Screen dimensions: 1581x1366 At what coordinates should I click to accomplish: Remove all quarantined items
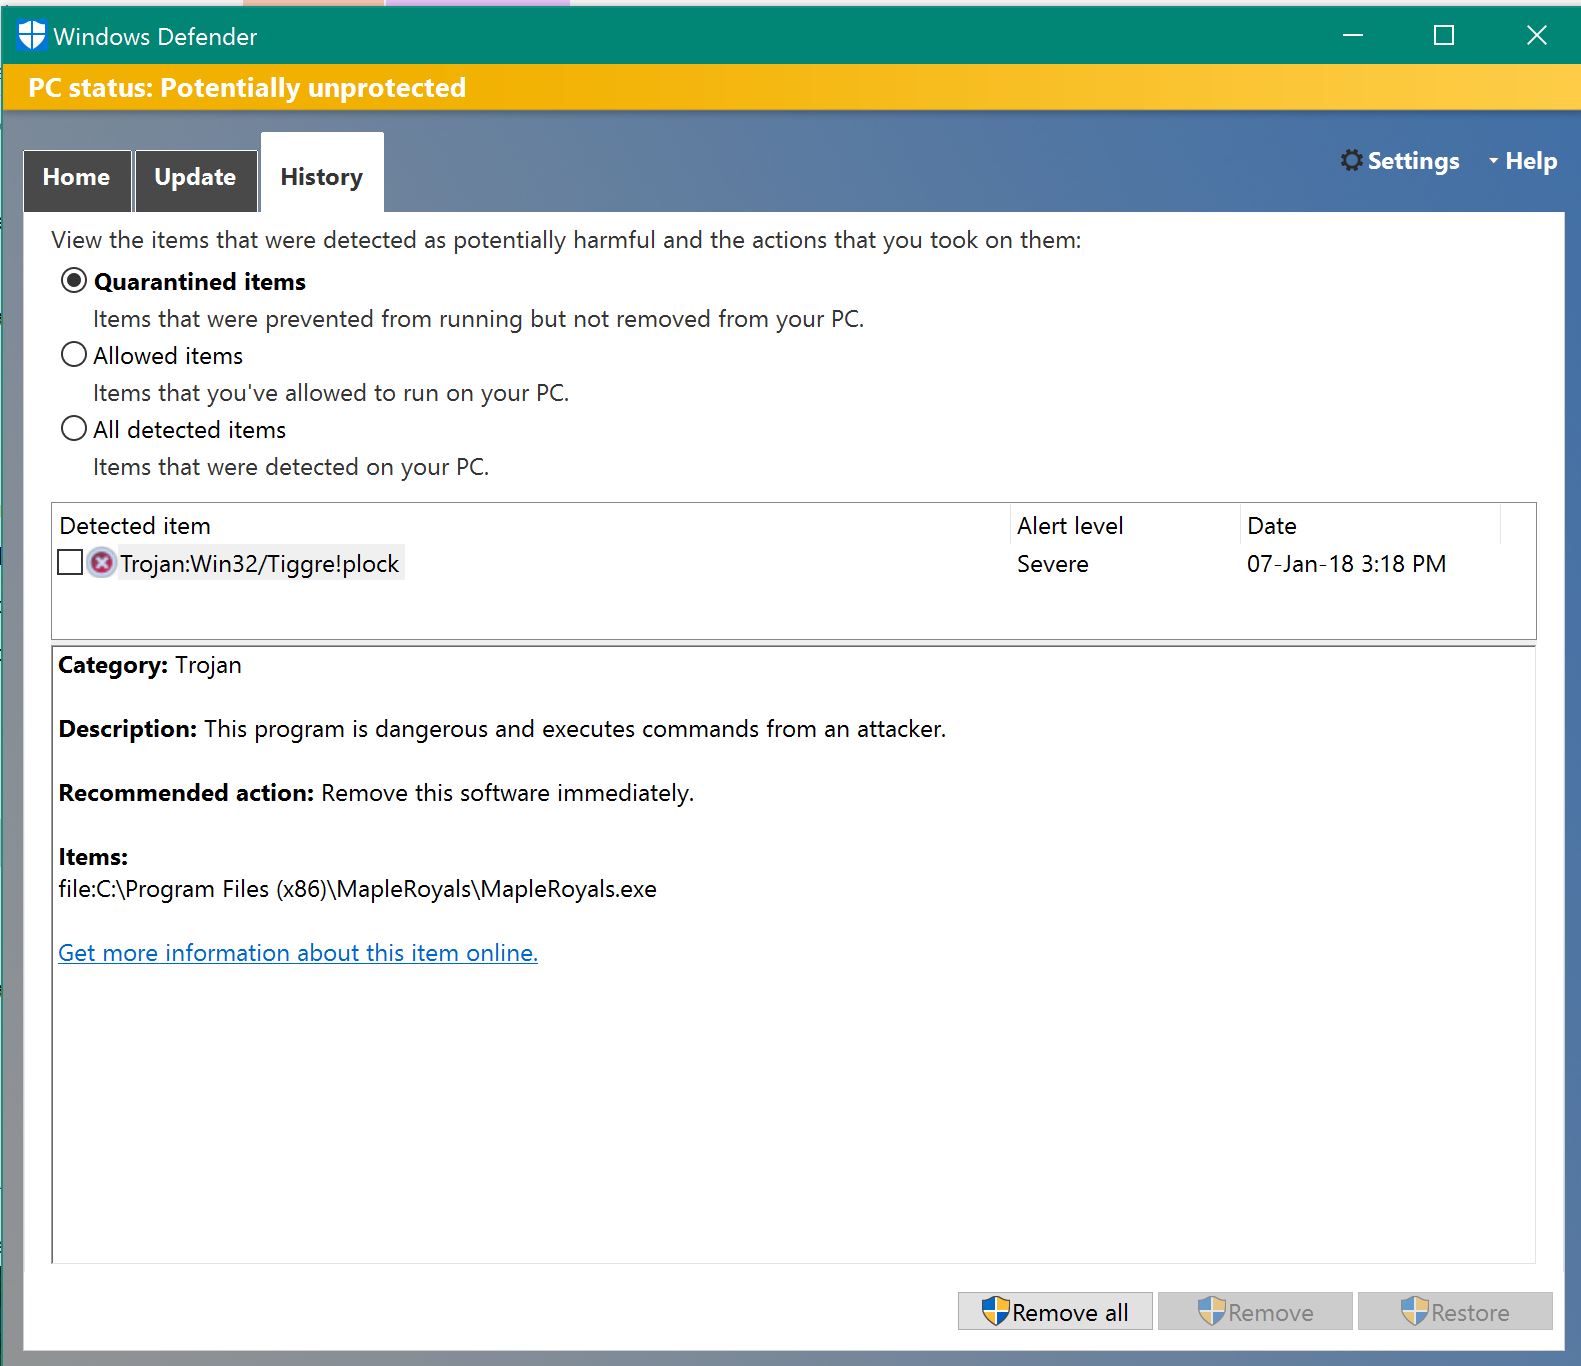click(x=1055, y=1311)
